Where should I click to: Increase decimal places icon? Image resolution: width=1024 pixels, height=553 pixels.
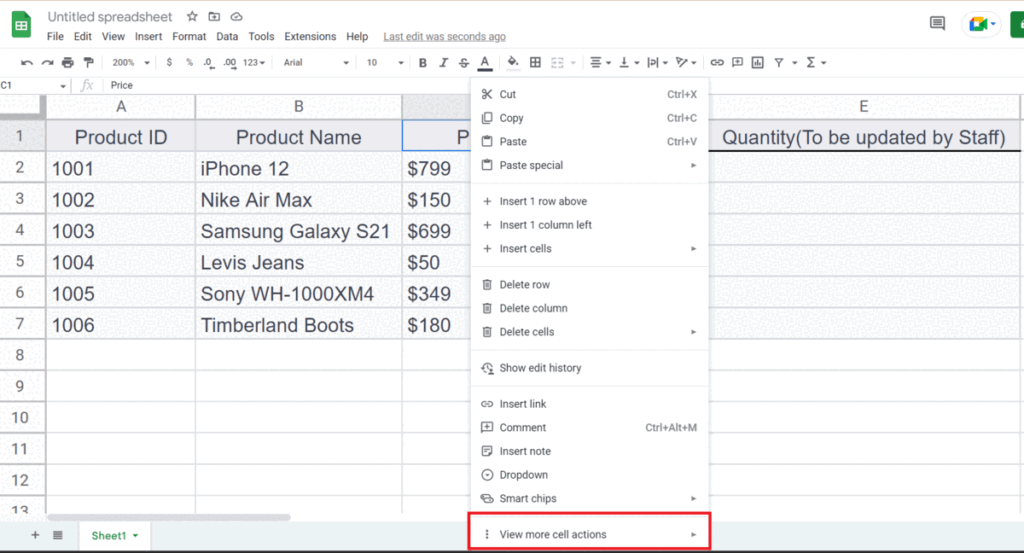pyautogui.click(x=229, y=63)
